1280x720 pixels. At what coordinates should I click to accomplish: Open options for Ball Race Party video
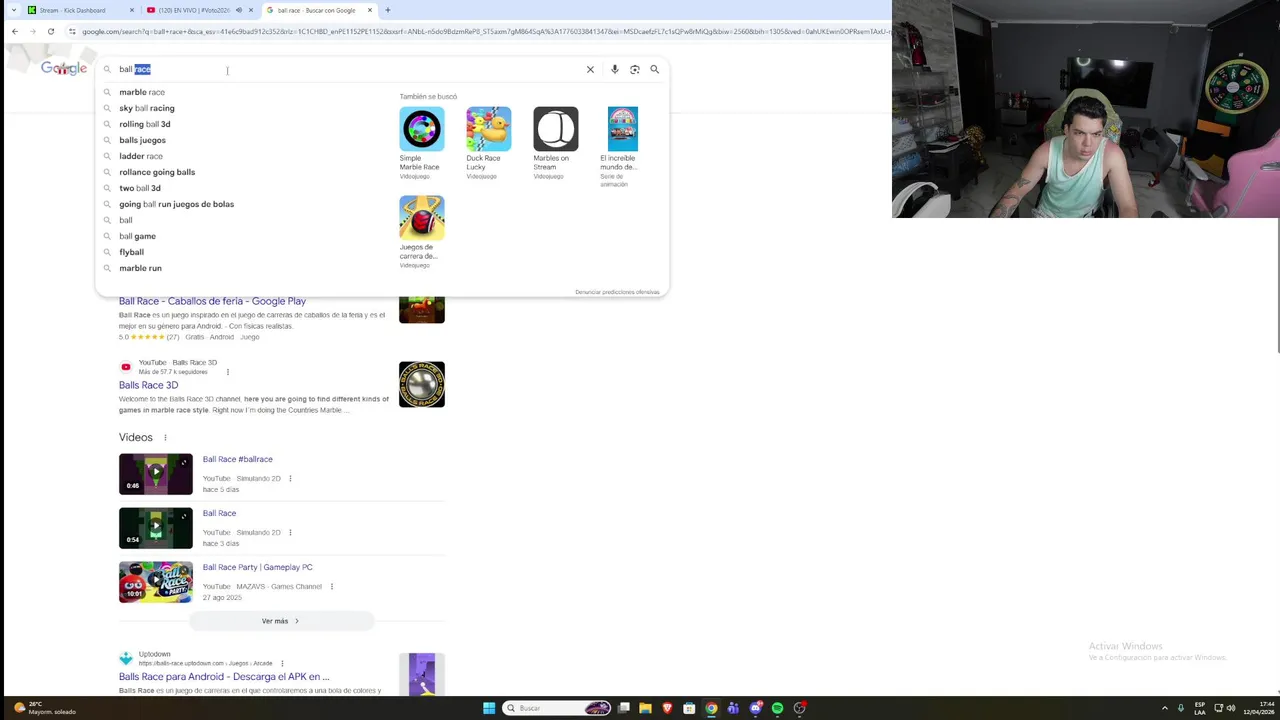pos(331,586)
